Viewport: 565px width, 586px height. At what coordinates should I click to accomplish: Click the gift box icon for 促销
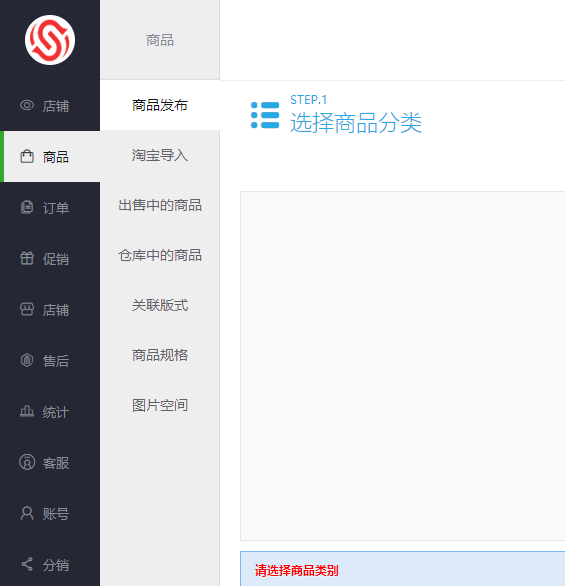tap(27, 258)
